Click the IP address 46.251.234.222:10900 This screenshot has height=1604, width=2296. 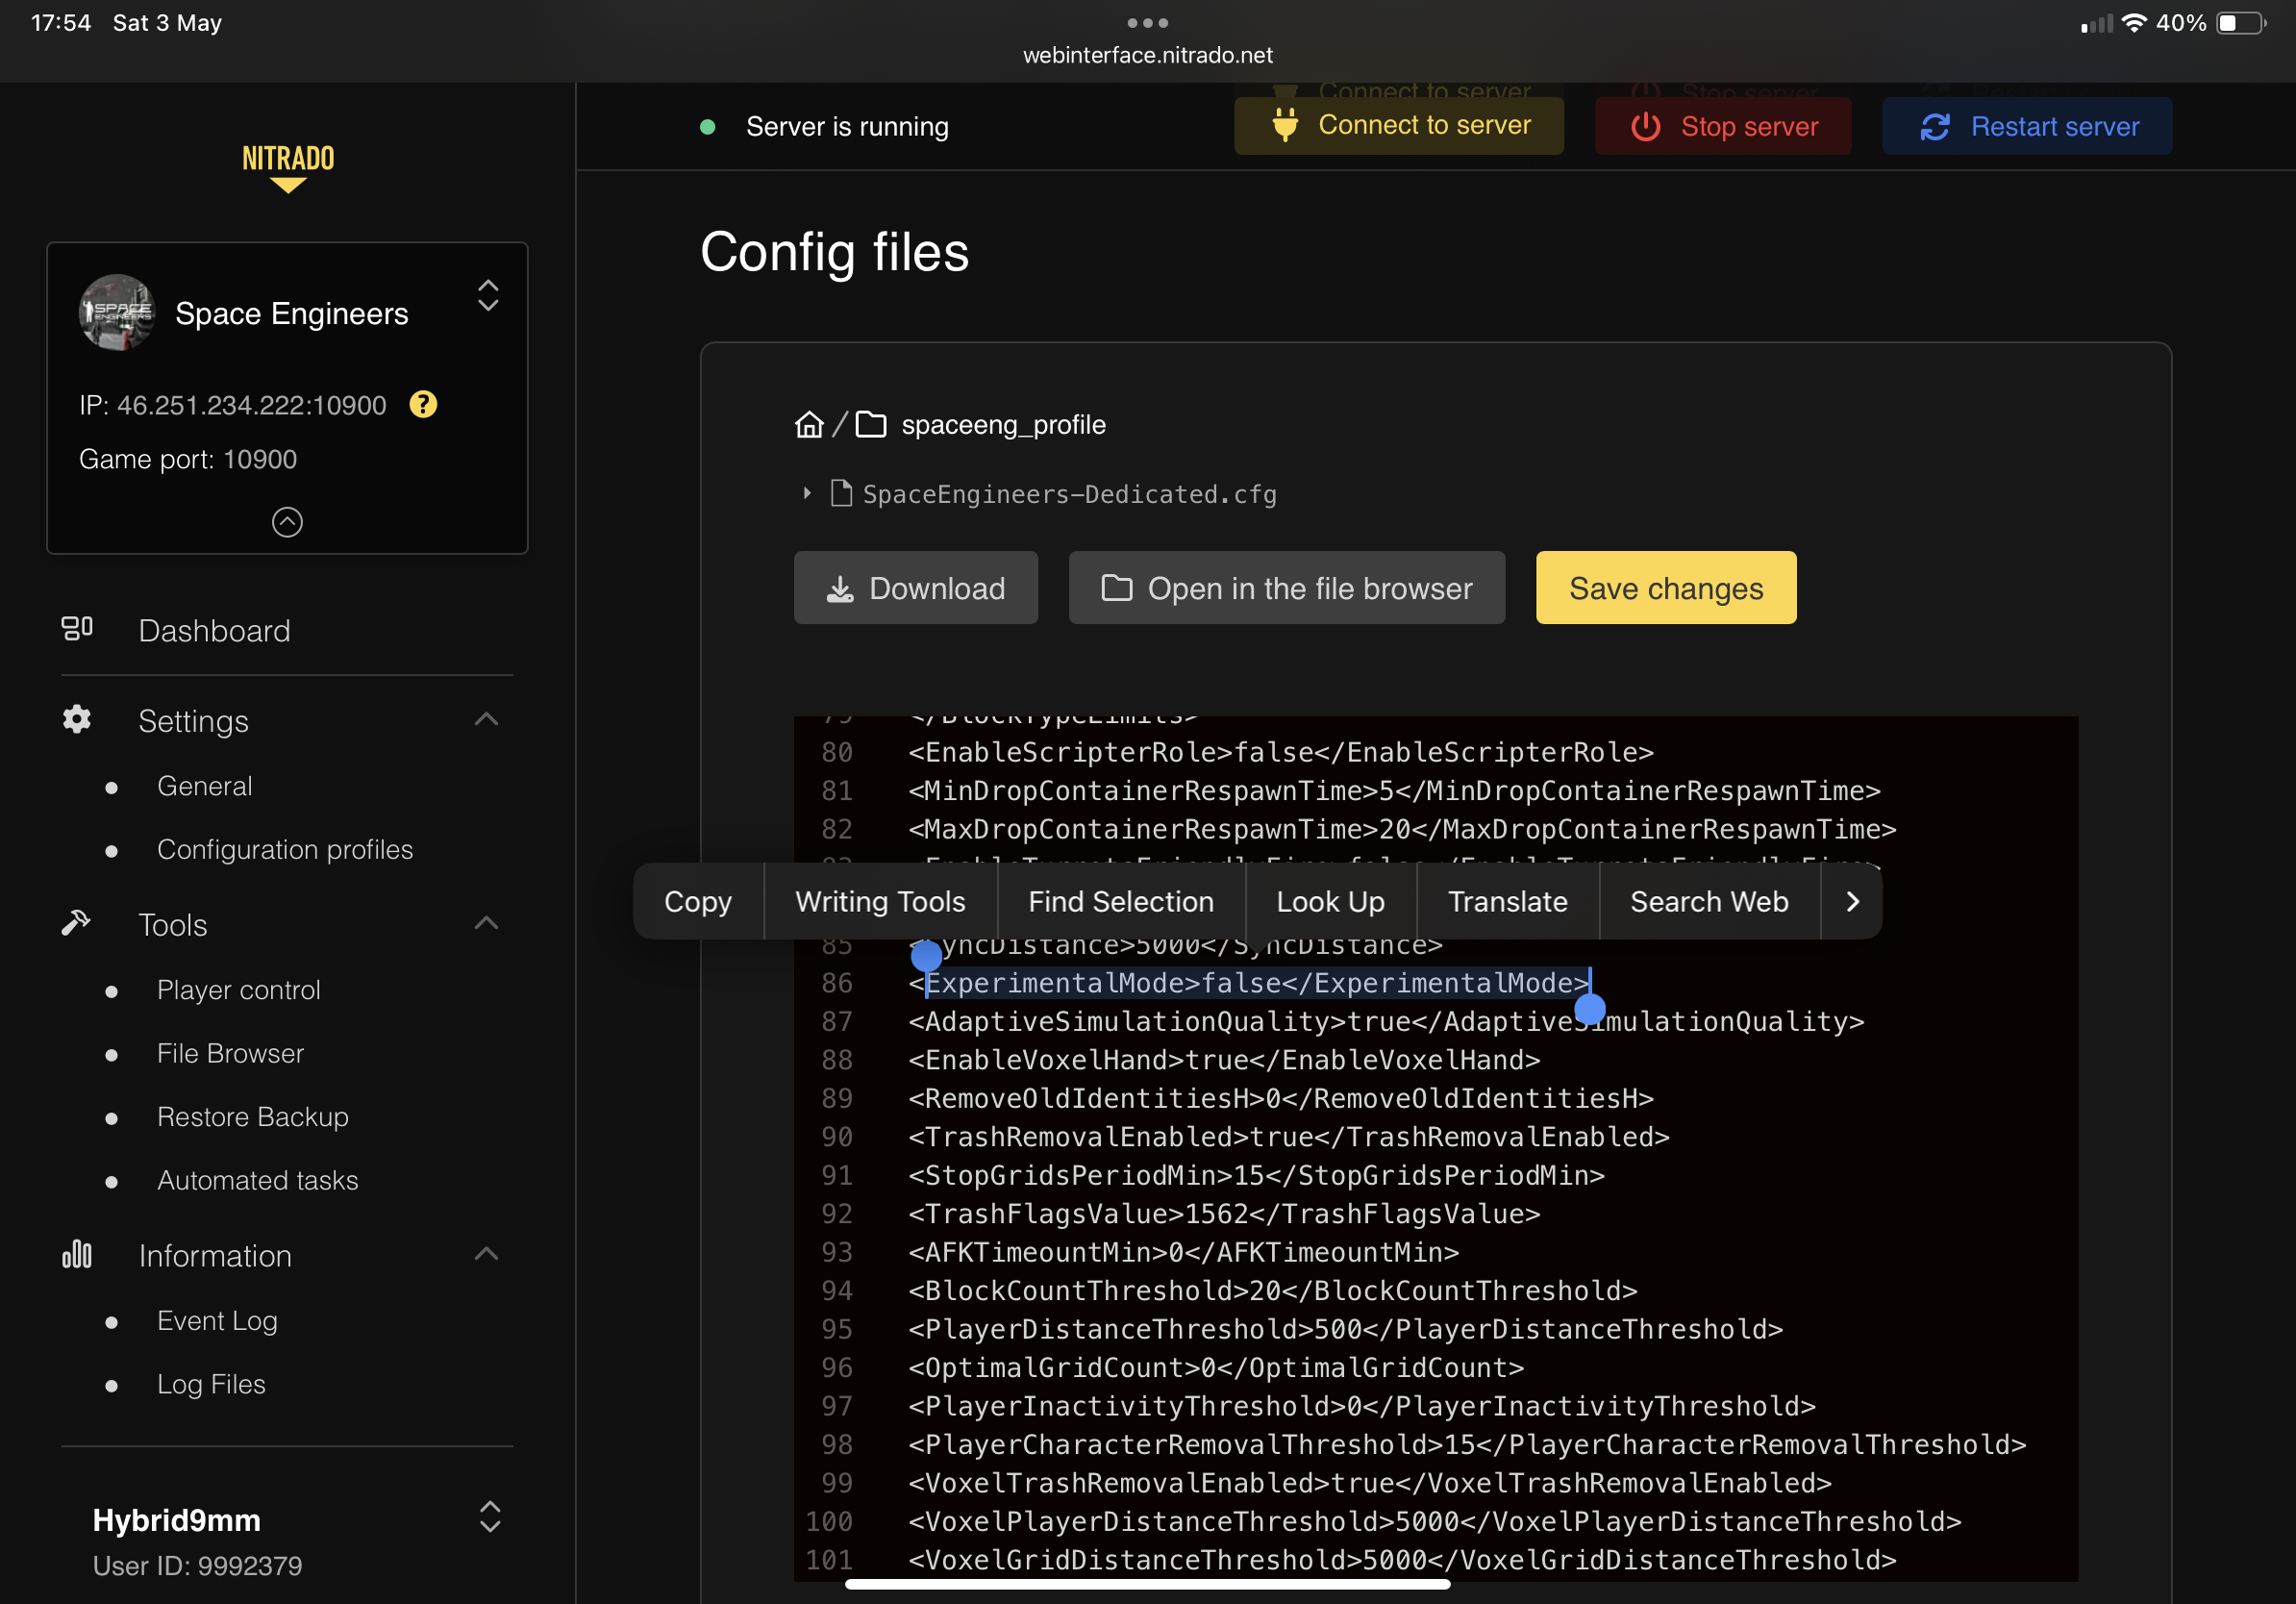[251, 405]
